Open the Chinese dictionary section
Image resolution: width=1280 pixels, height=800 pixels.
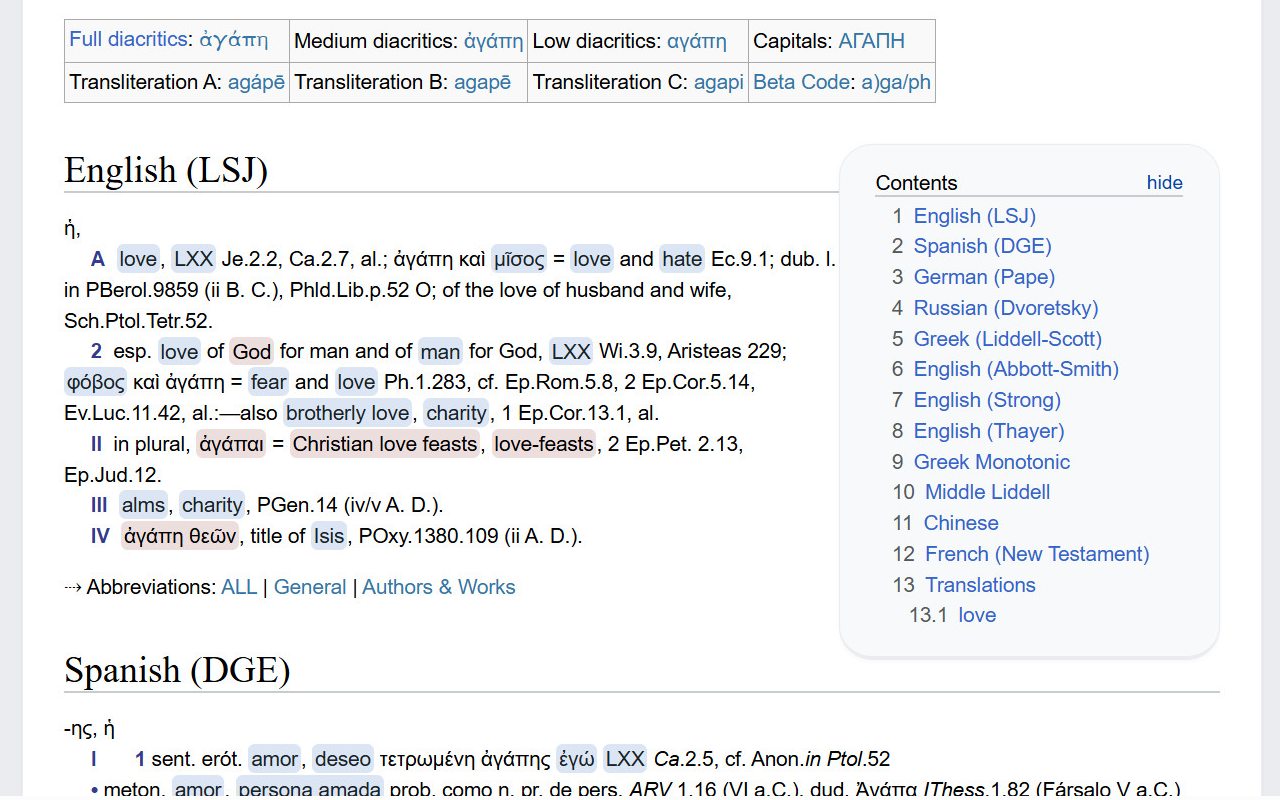click(x=960, y=523)
